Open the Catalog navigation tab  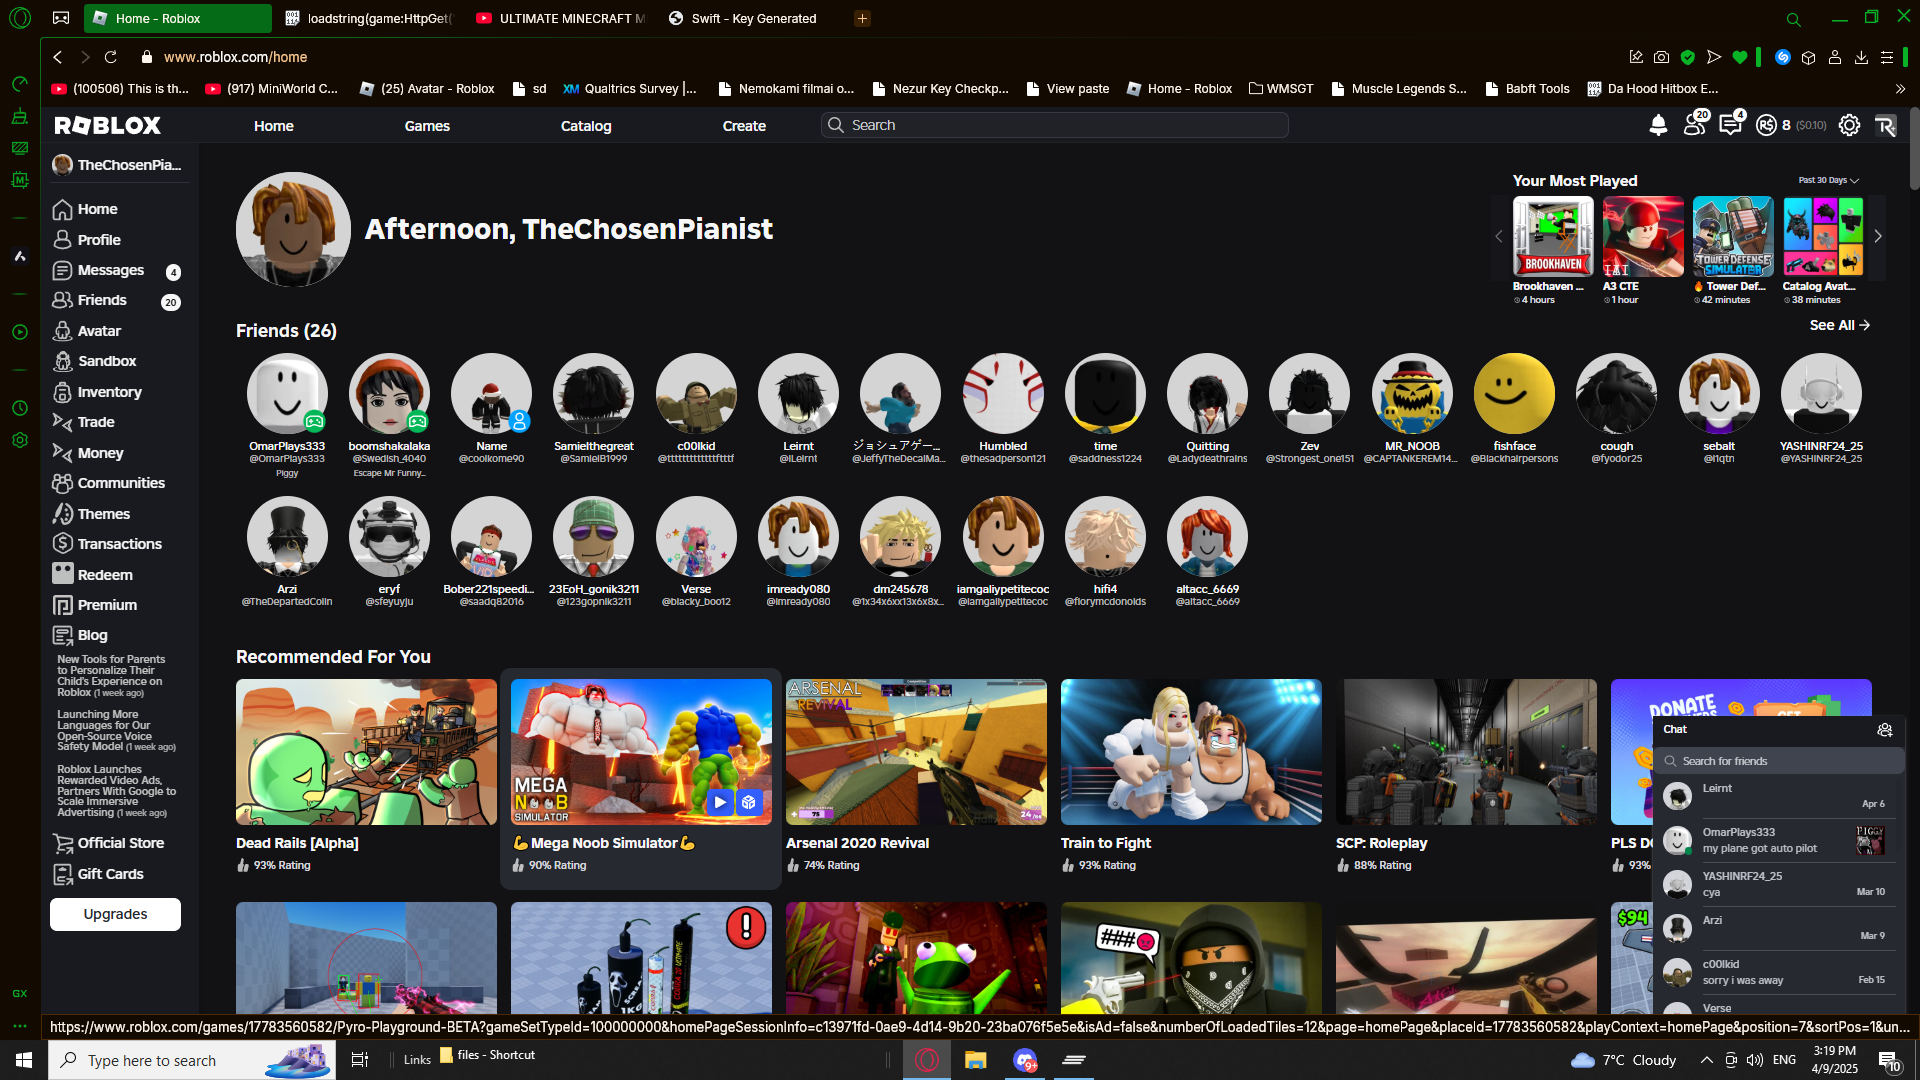(586, 126)
